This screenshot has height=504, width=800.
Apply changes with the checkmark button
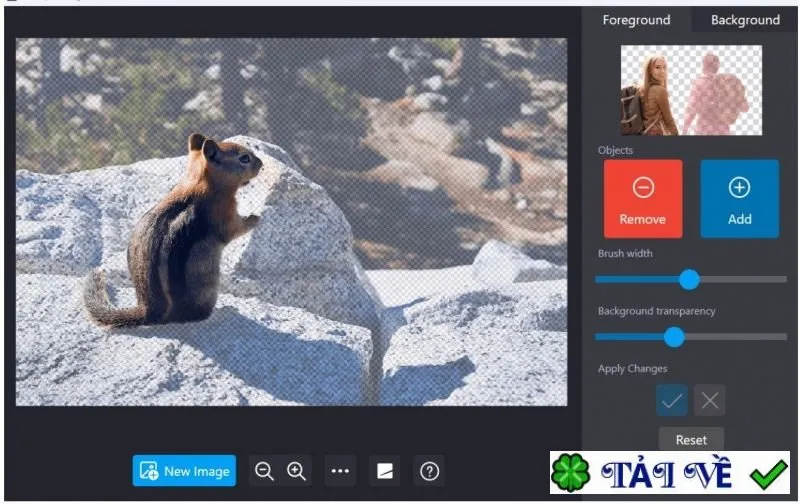click(x=672, y=400)
